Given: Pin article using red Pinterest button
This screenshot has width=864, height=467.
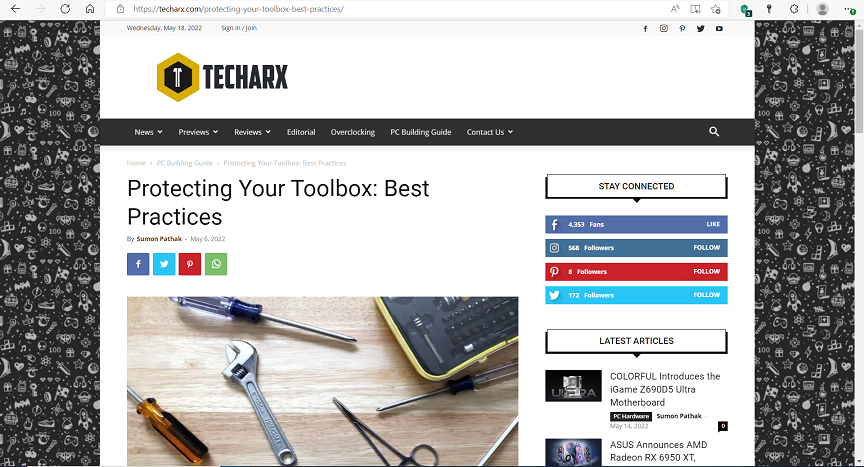Looking at the screenshot, I should point(190,264).
